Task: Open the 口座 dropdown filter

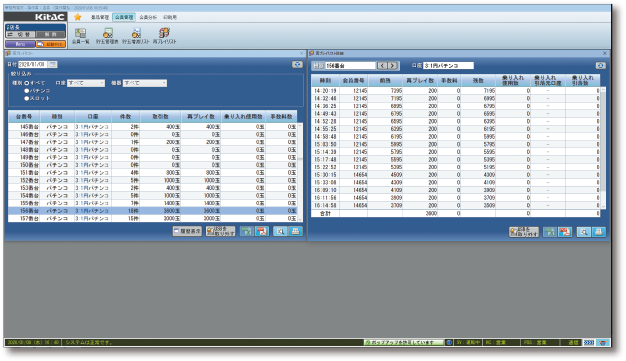Action: [86, 83]
